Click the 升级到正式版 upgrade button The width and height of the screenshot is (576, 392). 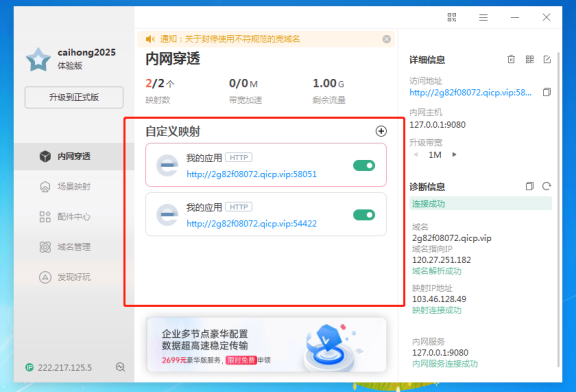tap(74, 97)
